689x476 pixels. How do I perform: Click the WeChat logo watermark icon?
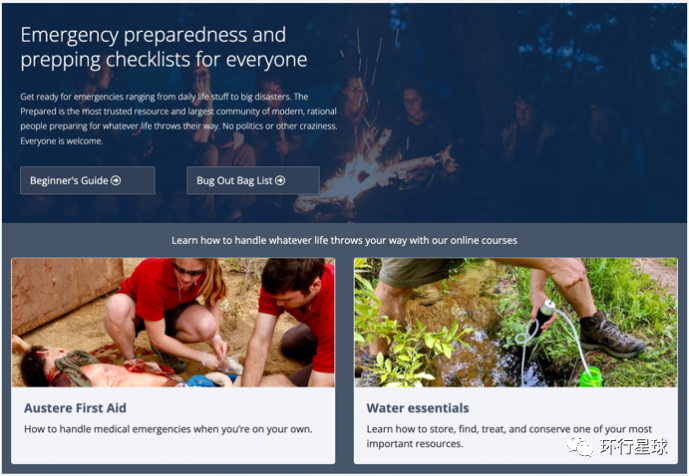pyautogui.click(x=580, y=446)
